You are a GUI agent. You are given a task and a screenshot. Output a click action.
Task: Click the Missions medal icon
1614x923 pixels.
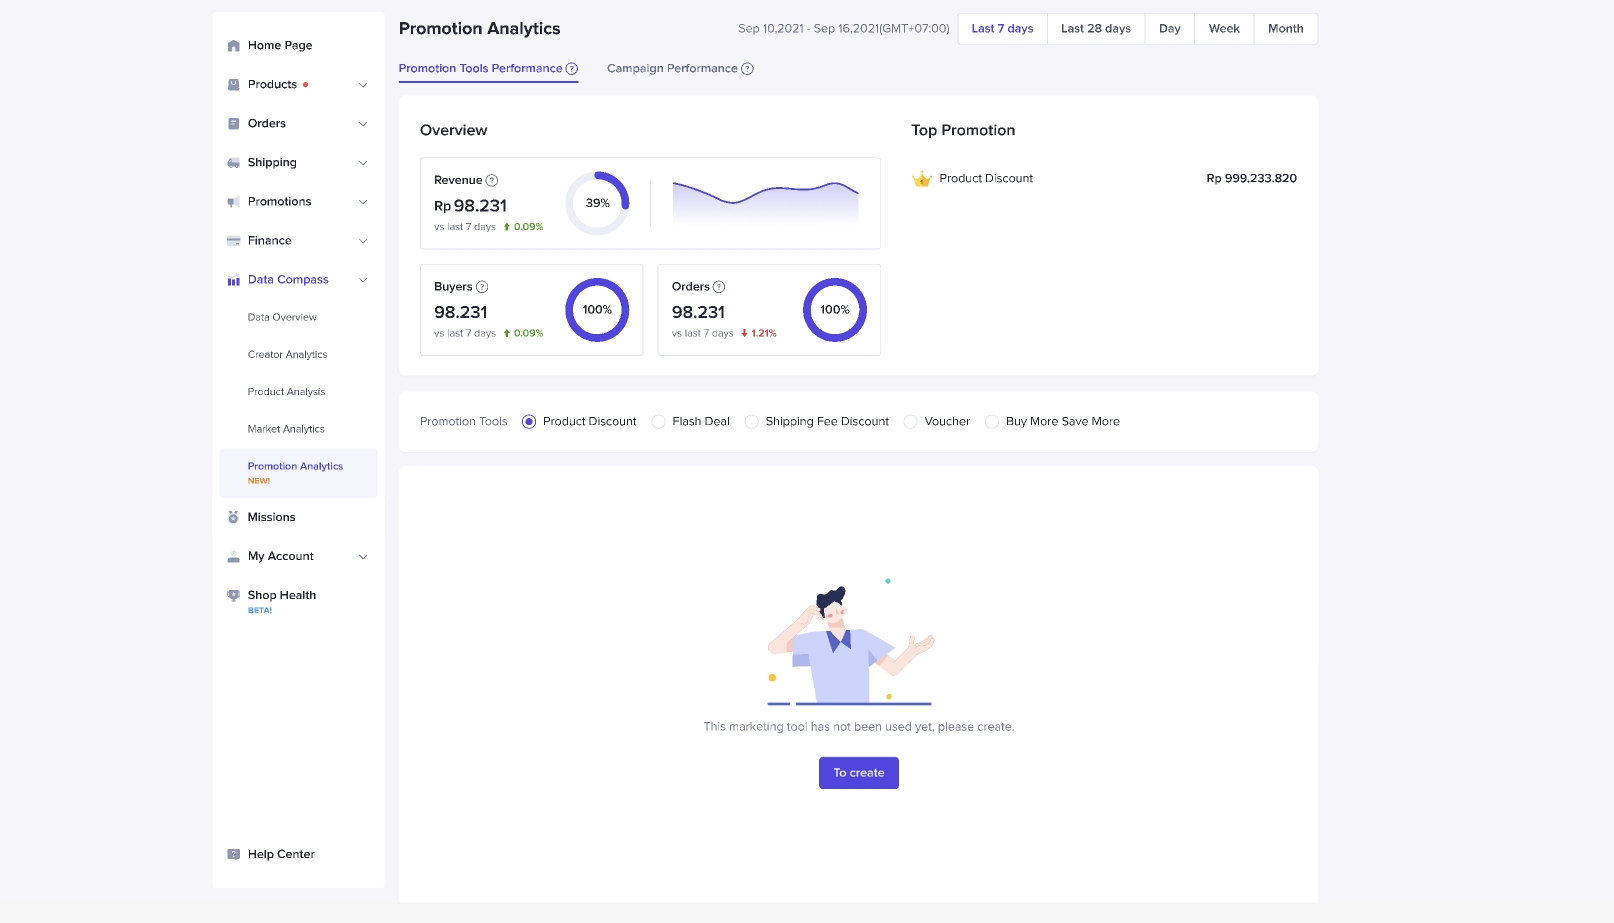pos(233,518)
